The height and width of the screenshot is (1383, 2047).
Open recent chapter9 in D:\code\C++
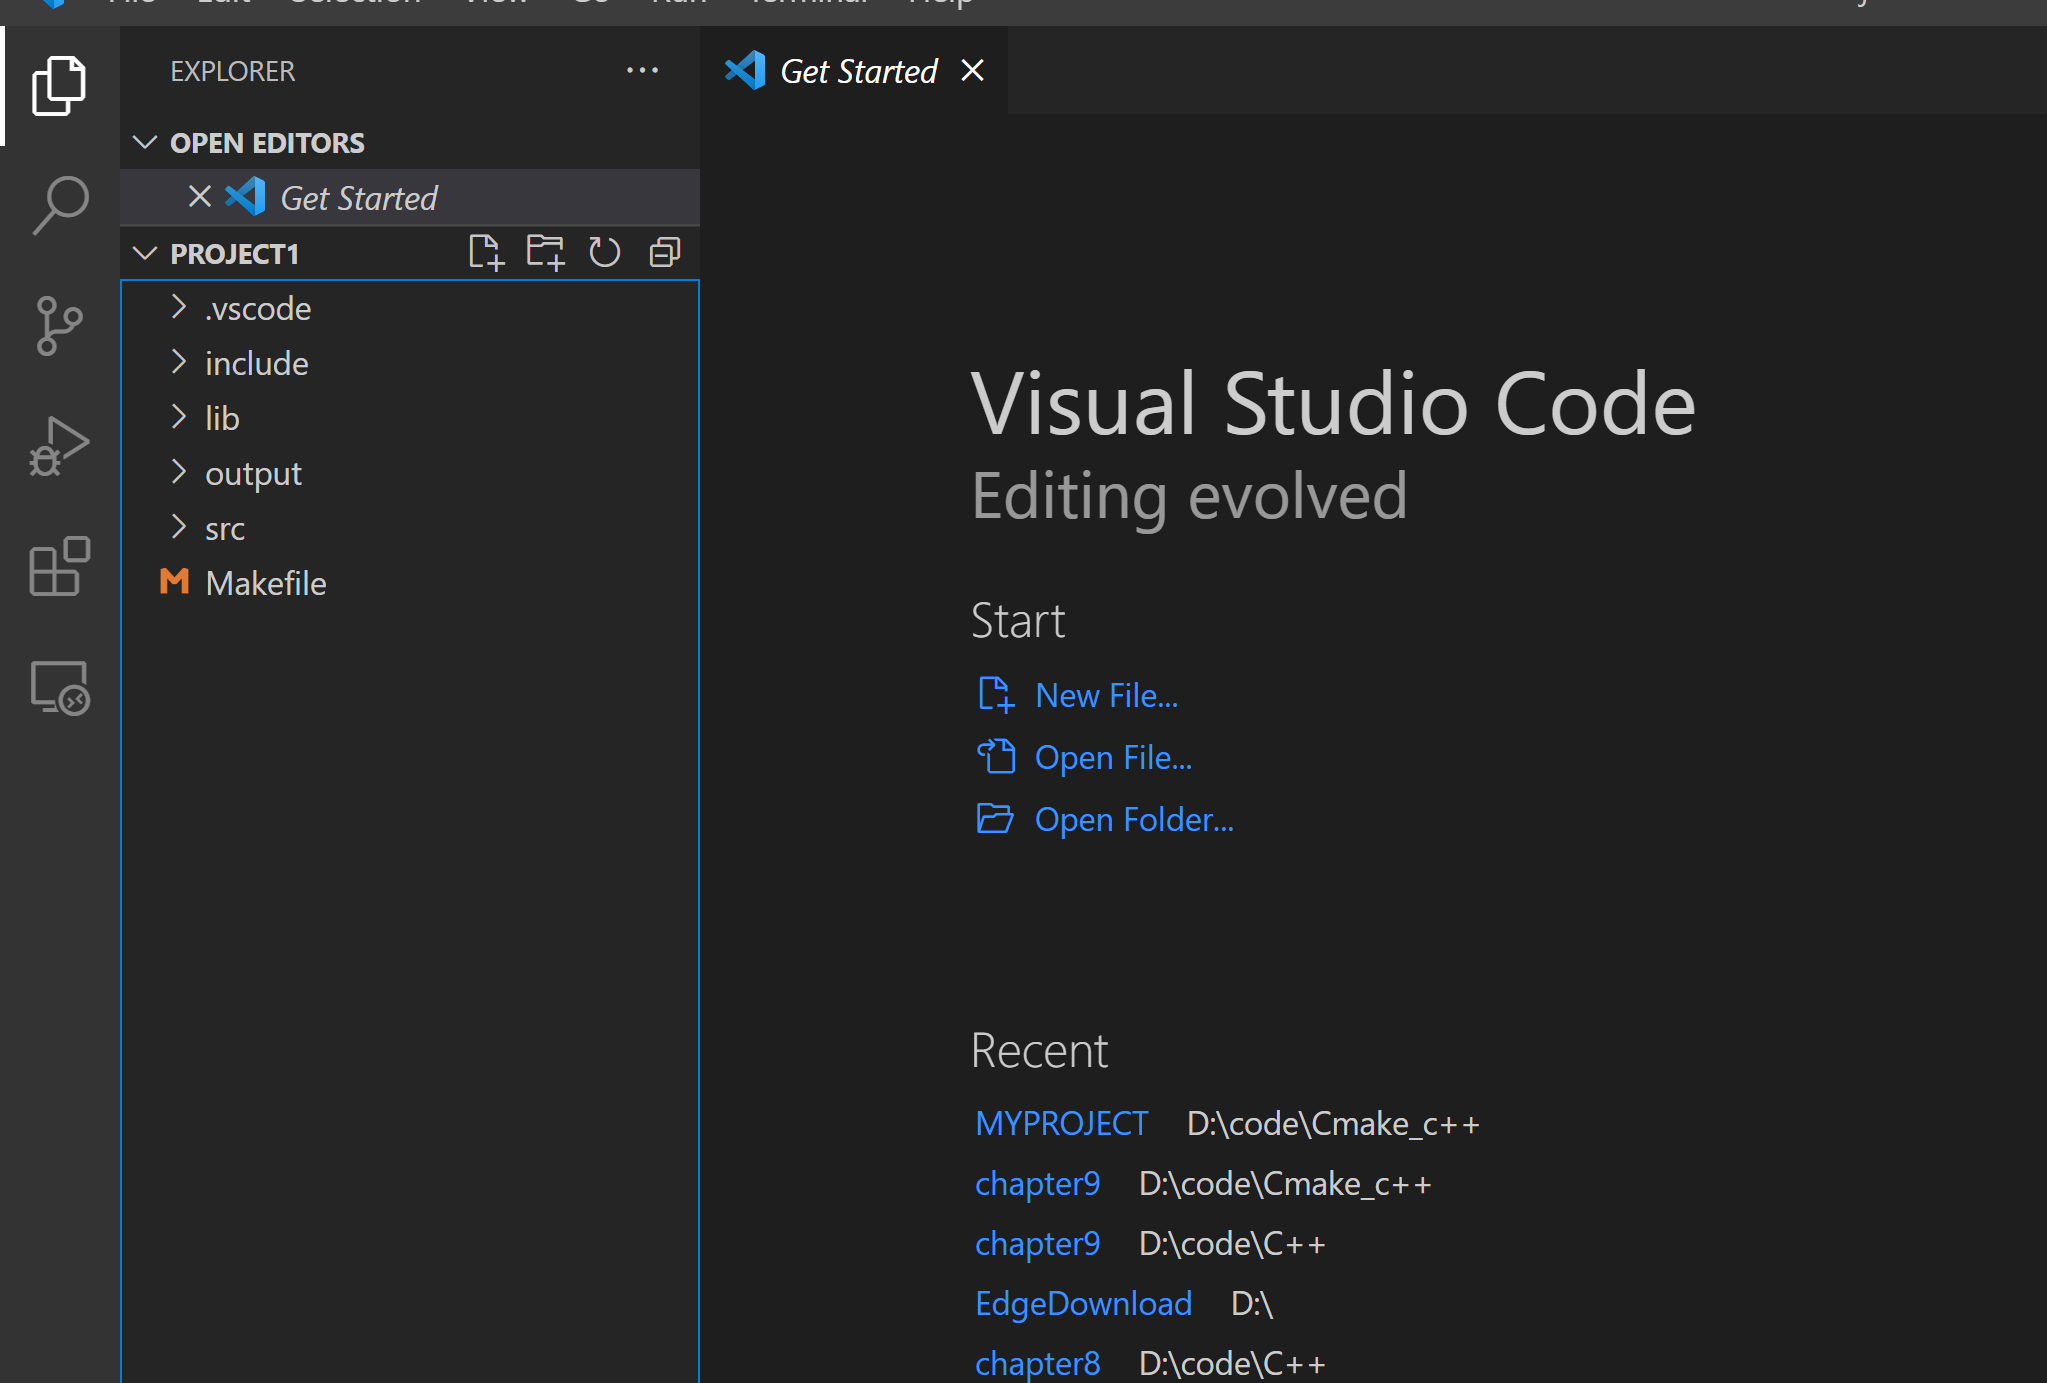[x=1037, y=1243]
